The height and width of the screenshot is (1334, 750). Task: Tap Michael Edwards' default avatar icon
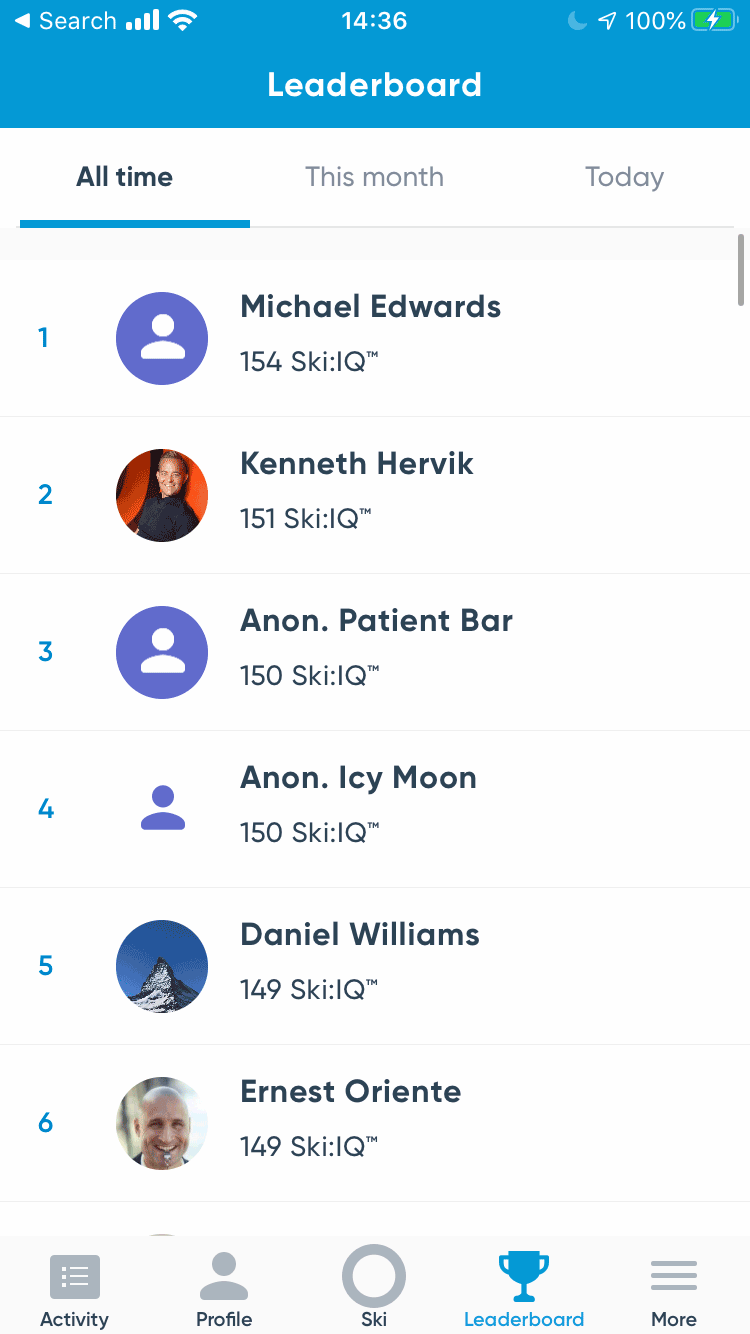click(x=162, y=338)
